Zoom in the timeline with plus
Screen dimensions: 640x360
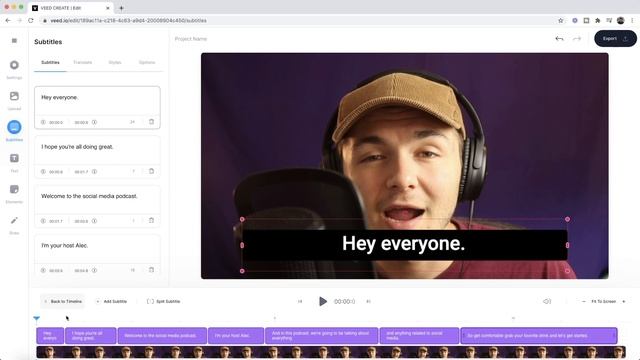click(x=624, y=301)
